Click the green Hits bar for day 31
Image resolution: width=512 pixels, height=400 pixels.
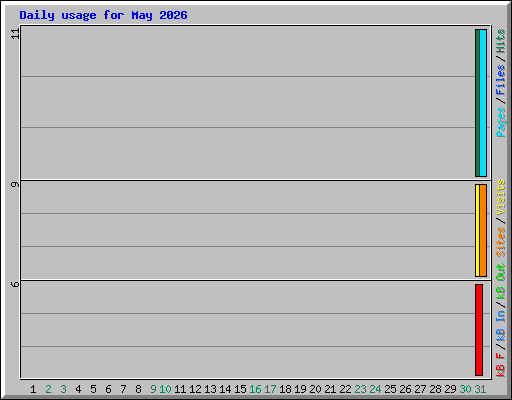coord(477,103)
